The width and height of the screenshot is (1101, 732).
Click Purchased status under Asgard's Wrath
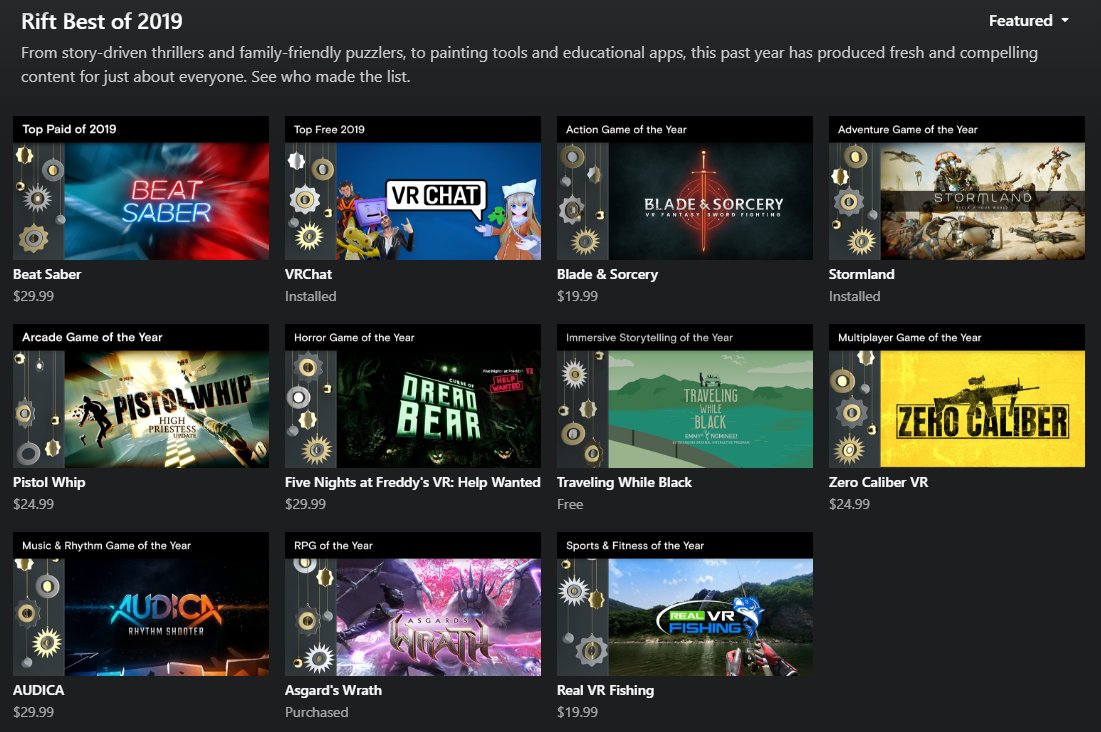pos(317,712)
